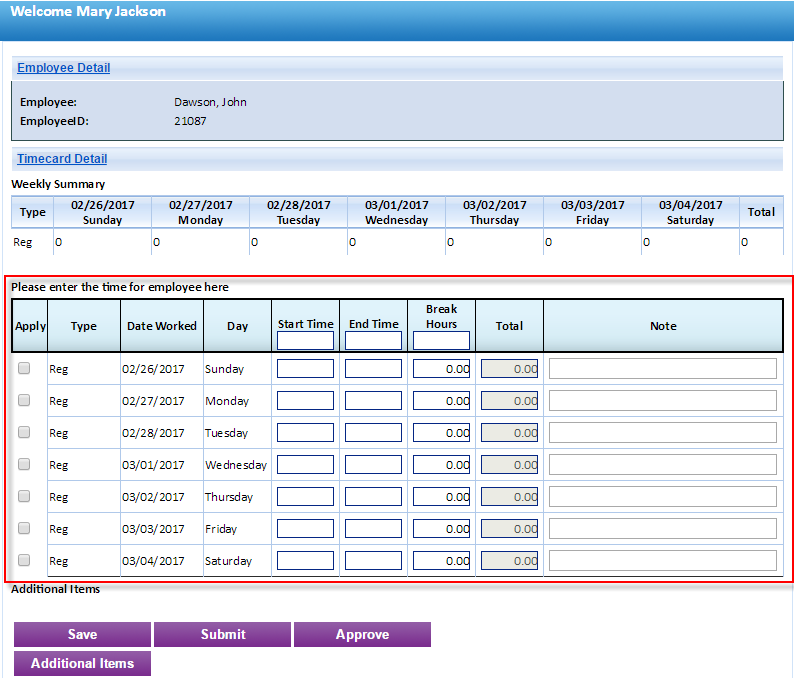
Task: Click the employee name 'Dawson, John'
Action: point(210,102)
